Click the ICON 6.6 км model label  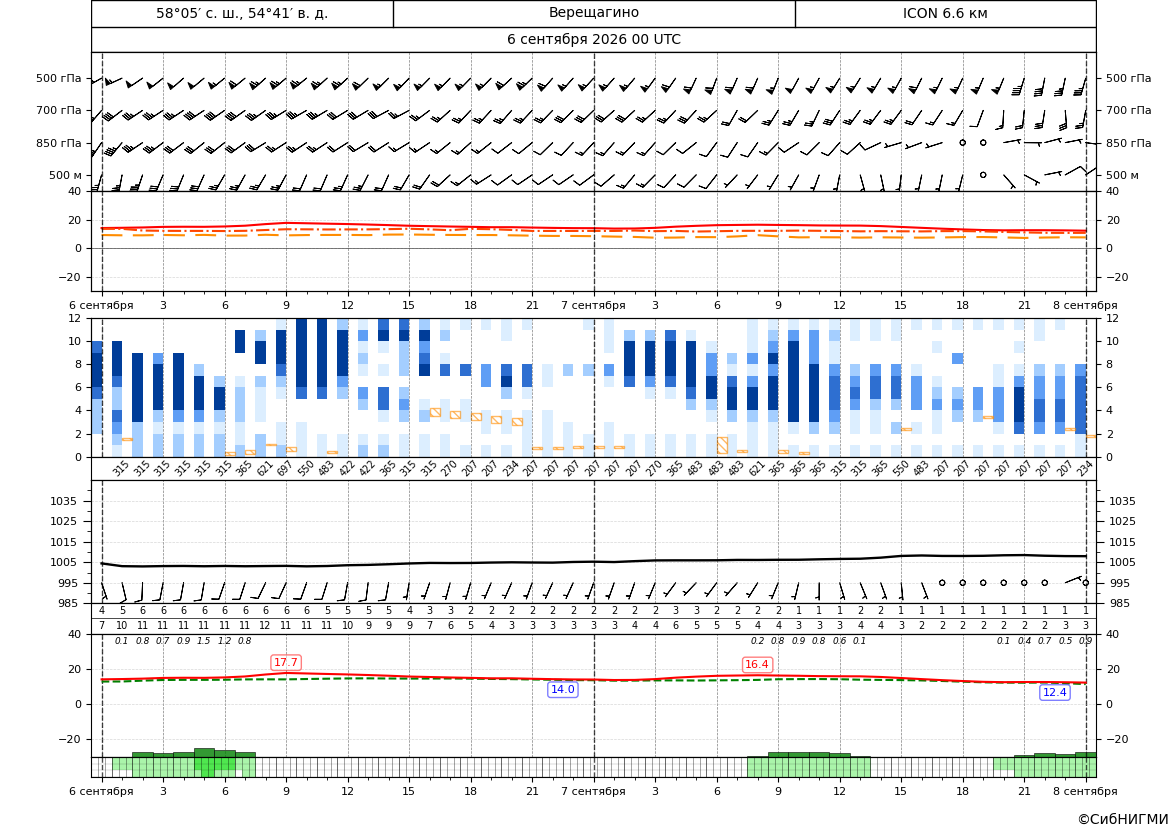coord(945,13)
